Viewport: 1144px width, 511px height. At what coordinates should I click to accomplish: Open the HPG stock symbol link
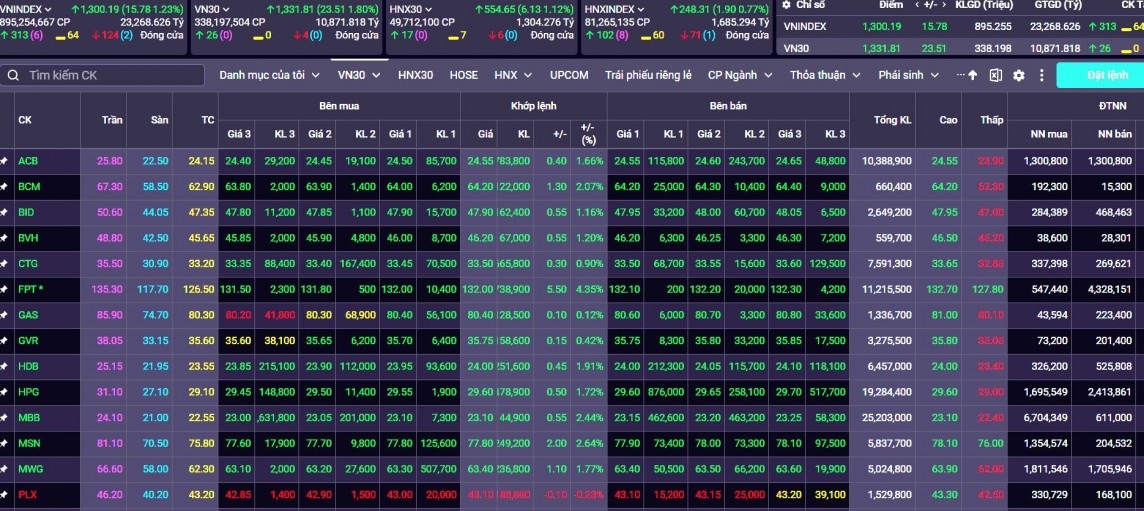tap(28, 392)
